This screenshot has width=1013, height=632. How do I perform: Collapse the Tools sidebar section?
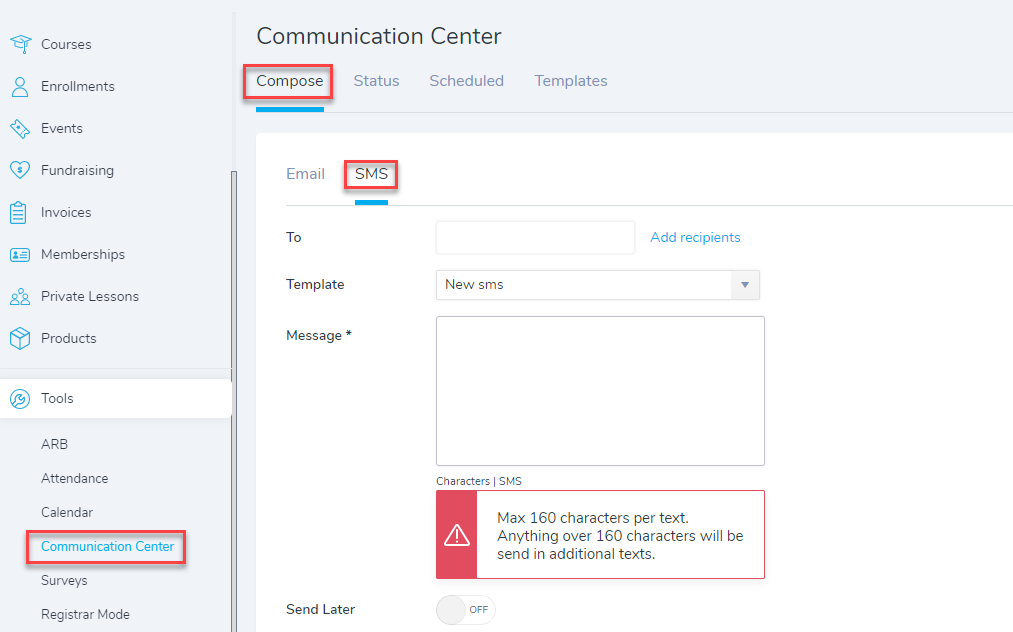coord(116,399)
